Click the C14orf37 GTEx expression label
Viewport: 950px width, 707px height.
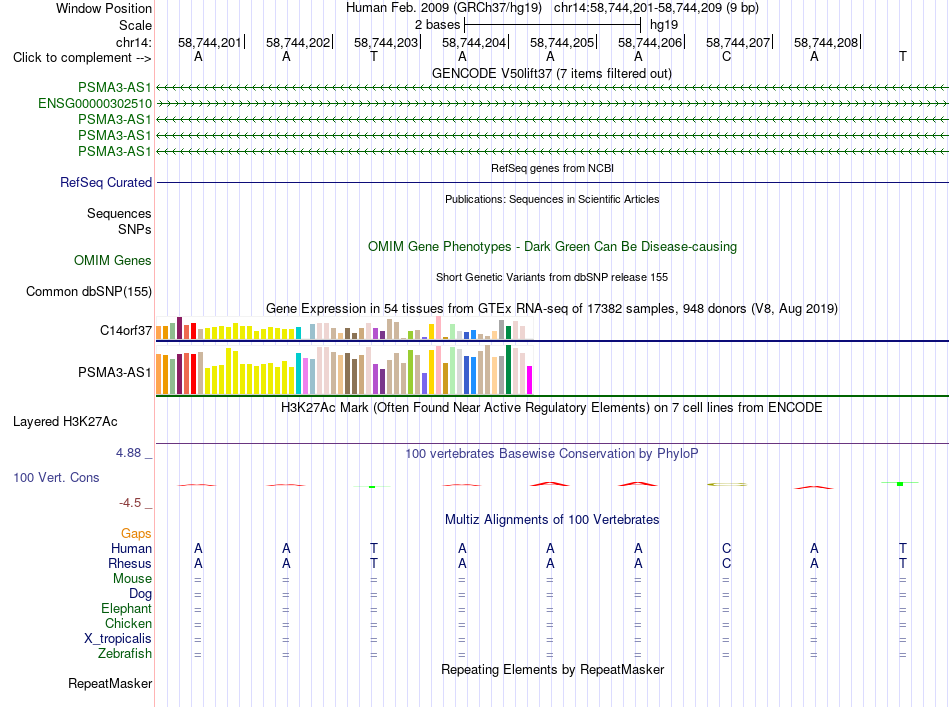pos(126,330)
